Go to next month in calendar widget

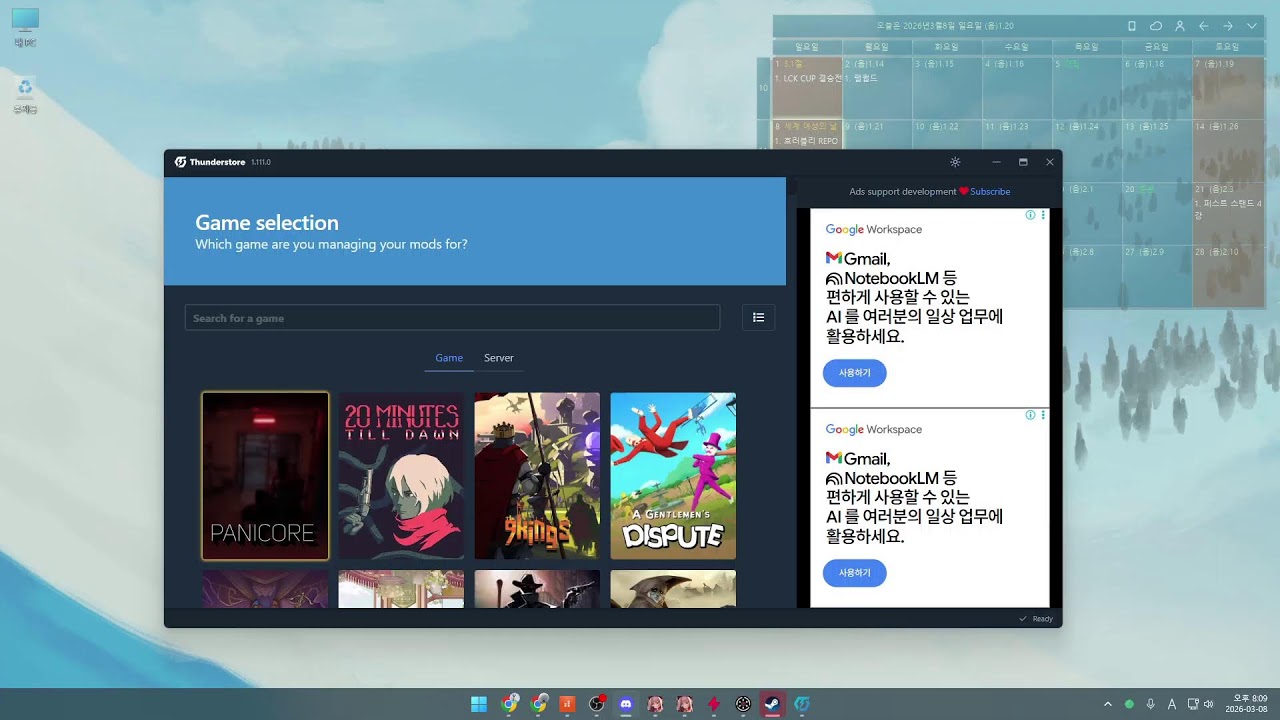pyautogui.click(x=1228, y=26)
